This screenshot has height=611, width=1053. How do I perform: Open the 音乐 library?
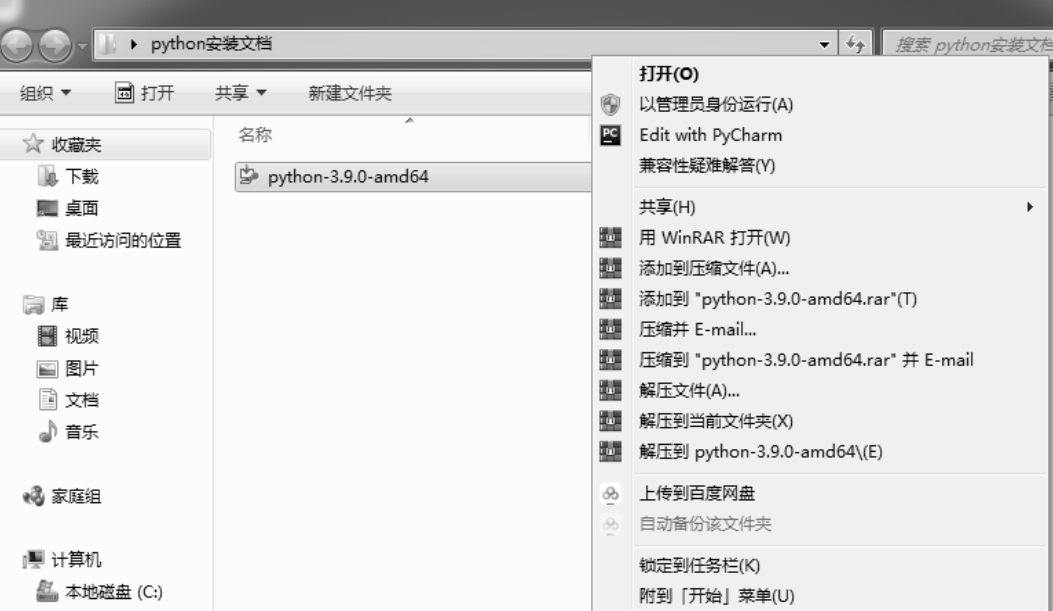(x=82, y=432)
